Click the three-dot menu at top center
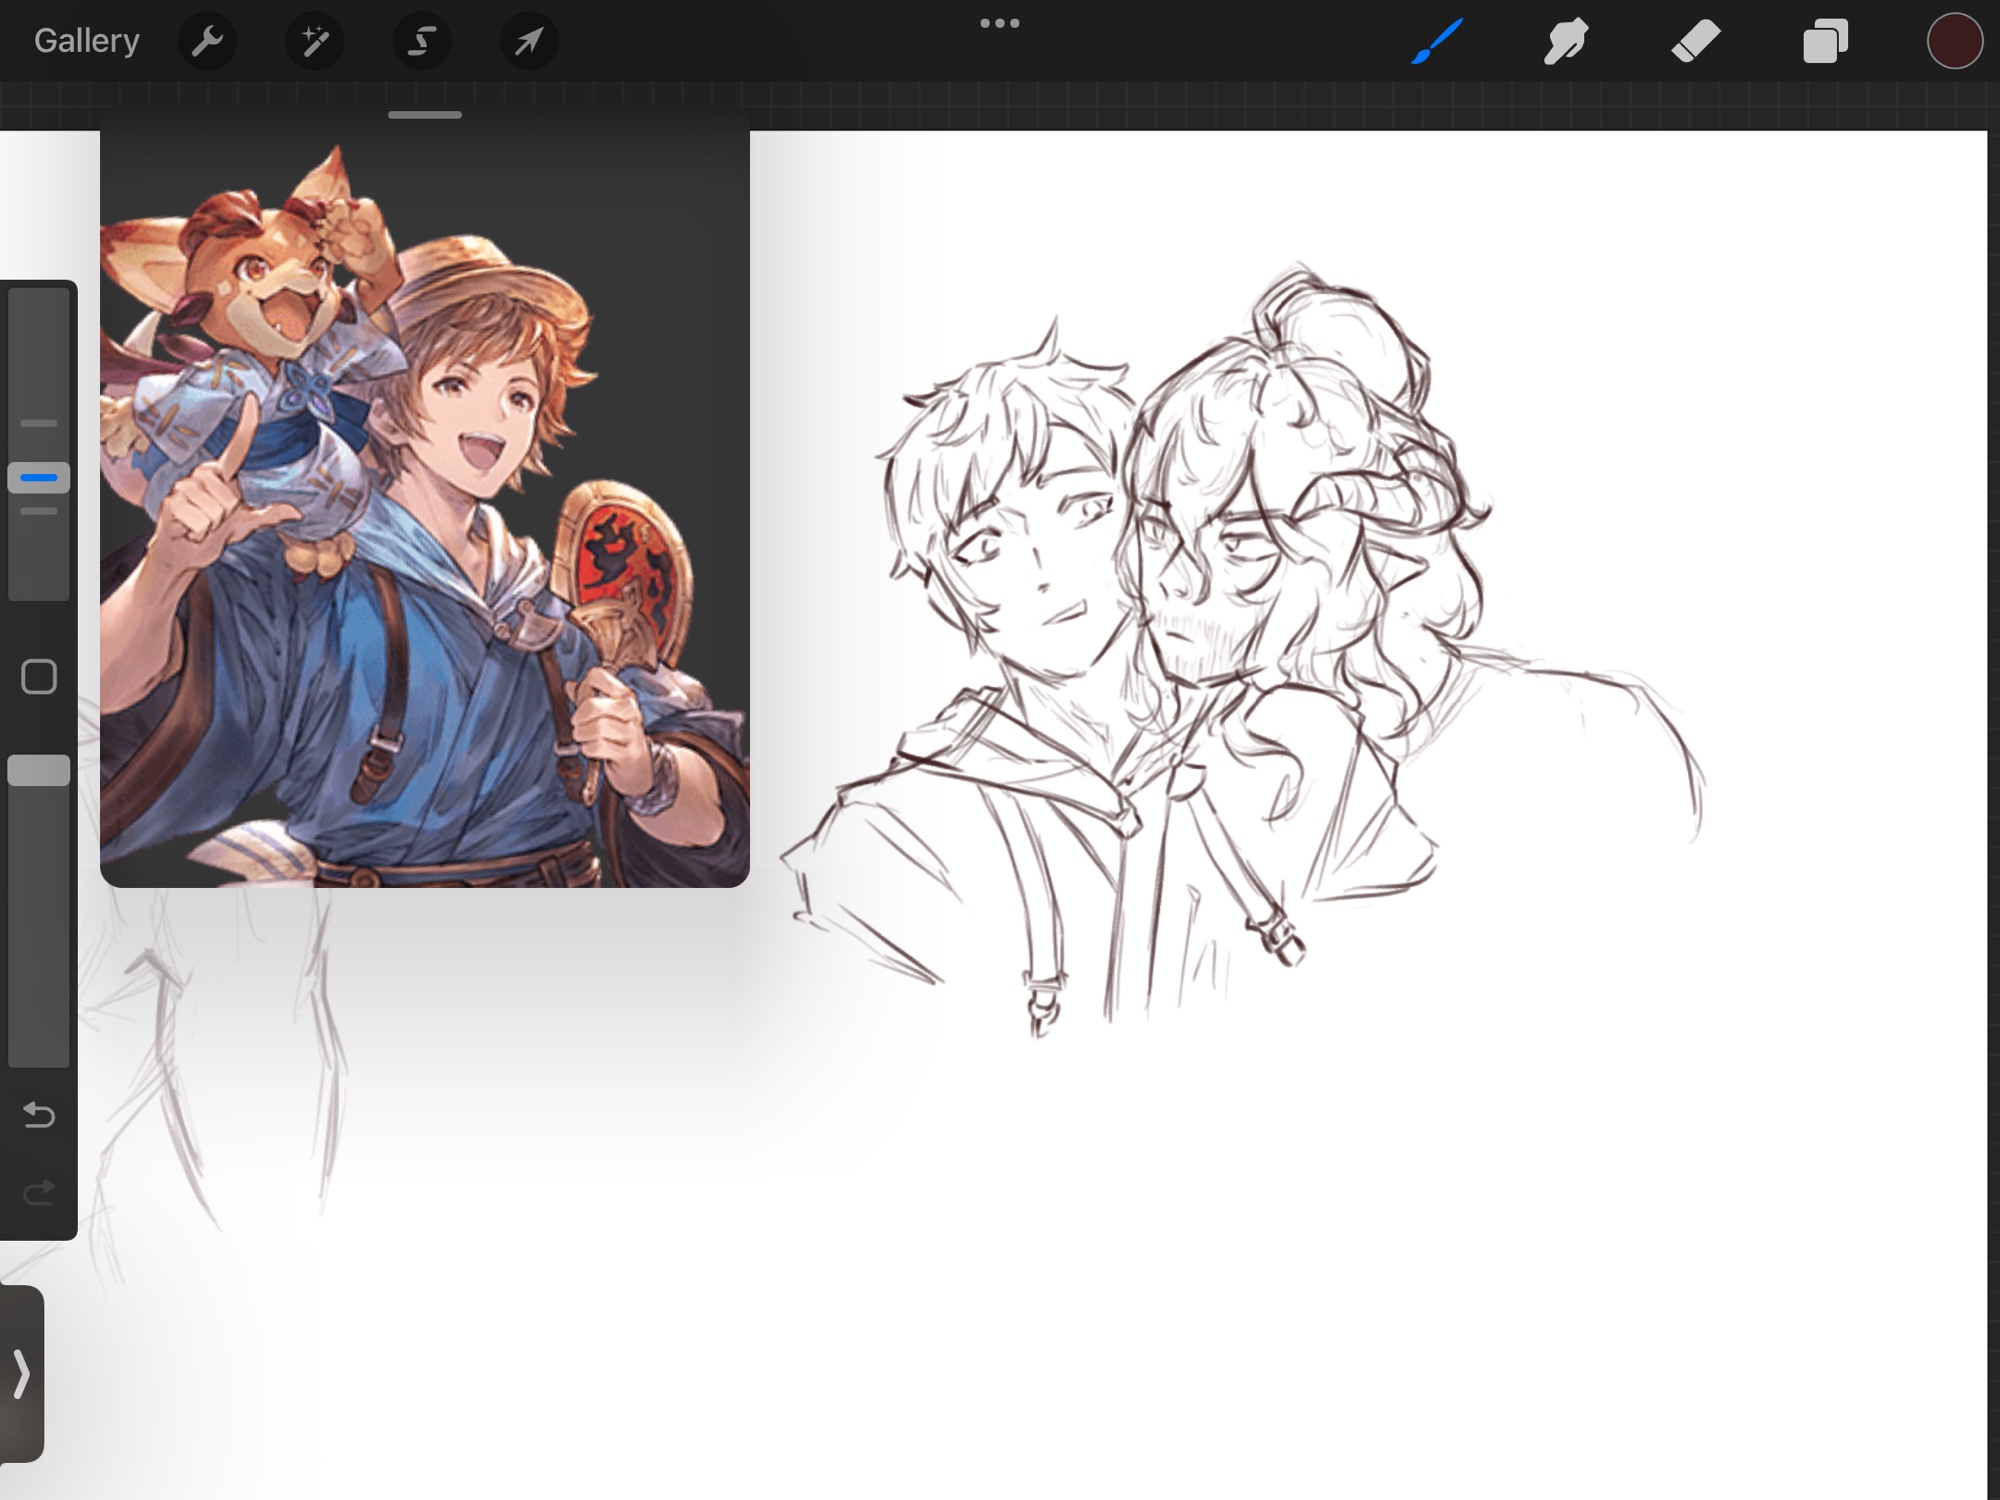This screenshot has width=2000, height=1500. click(999, 23)
